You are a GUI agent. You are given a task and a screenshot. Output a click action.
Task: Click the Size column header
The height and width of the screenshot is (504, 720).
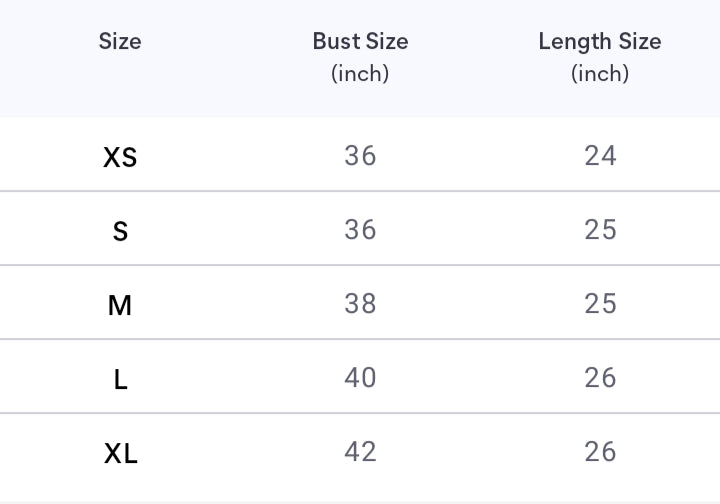click(120, 42)
